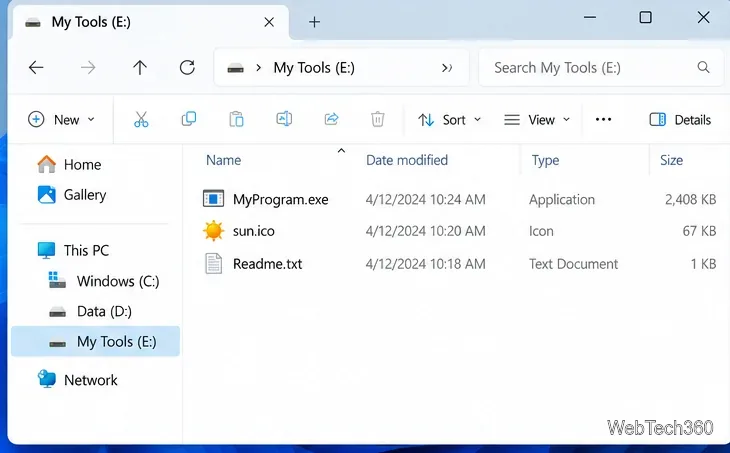Select My Tools (E:) label in sidebar
Image resolution: width=730 pixels, height=453 pixels.
[116, 342]
